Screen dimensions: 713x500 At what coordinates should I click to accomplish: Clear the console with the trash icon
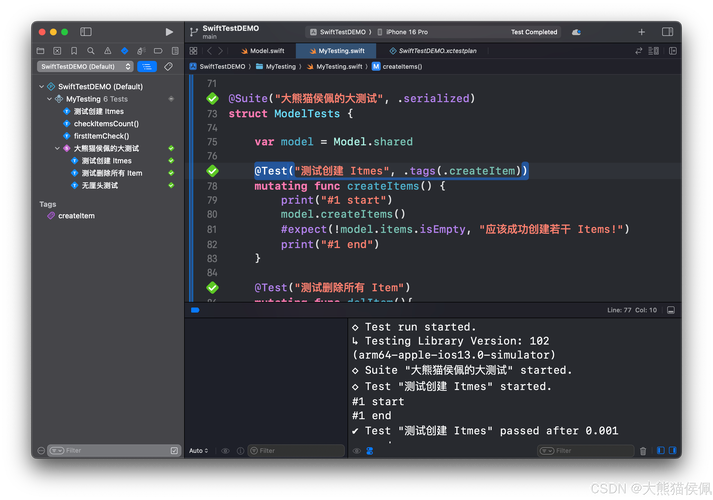643,451
